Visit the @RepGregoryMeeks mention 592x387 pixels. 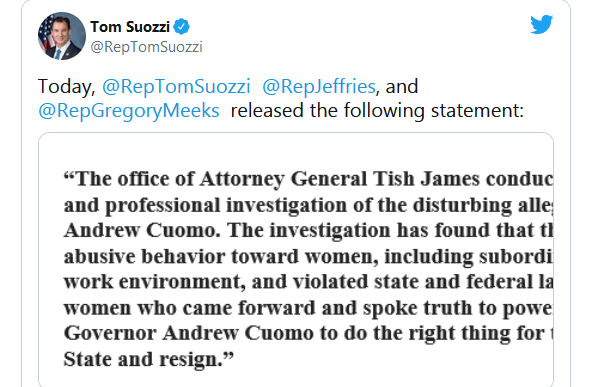pos(129,111)
